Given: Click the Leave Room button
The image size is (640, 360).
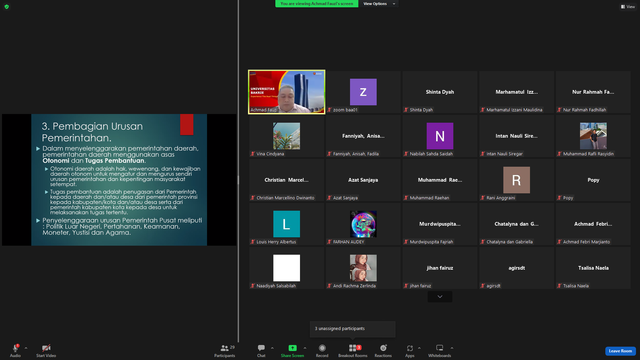Looking at the screenshot, I should coord(620,351).
